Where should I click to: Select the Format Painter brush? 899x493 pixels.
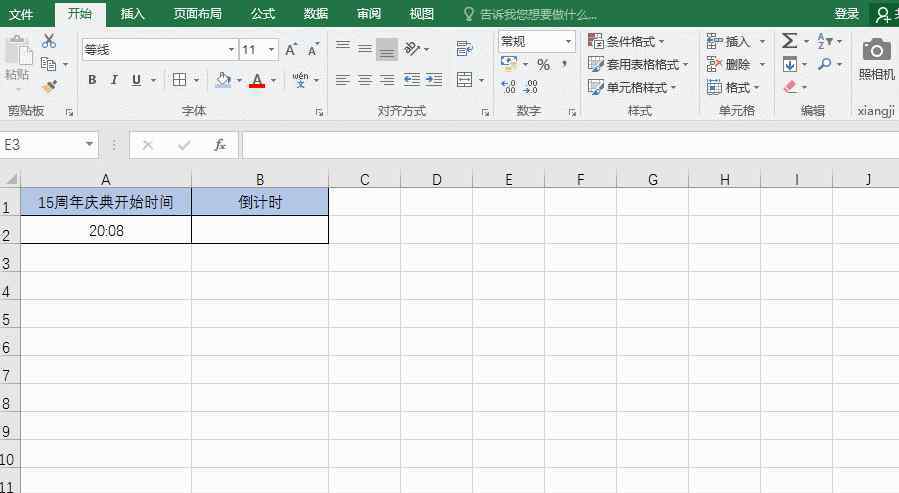[x=49, y=87]
